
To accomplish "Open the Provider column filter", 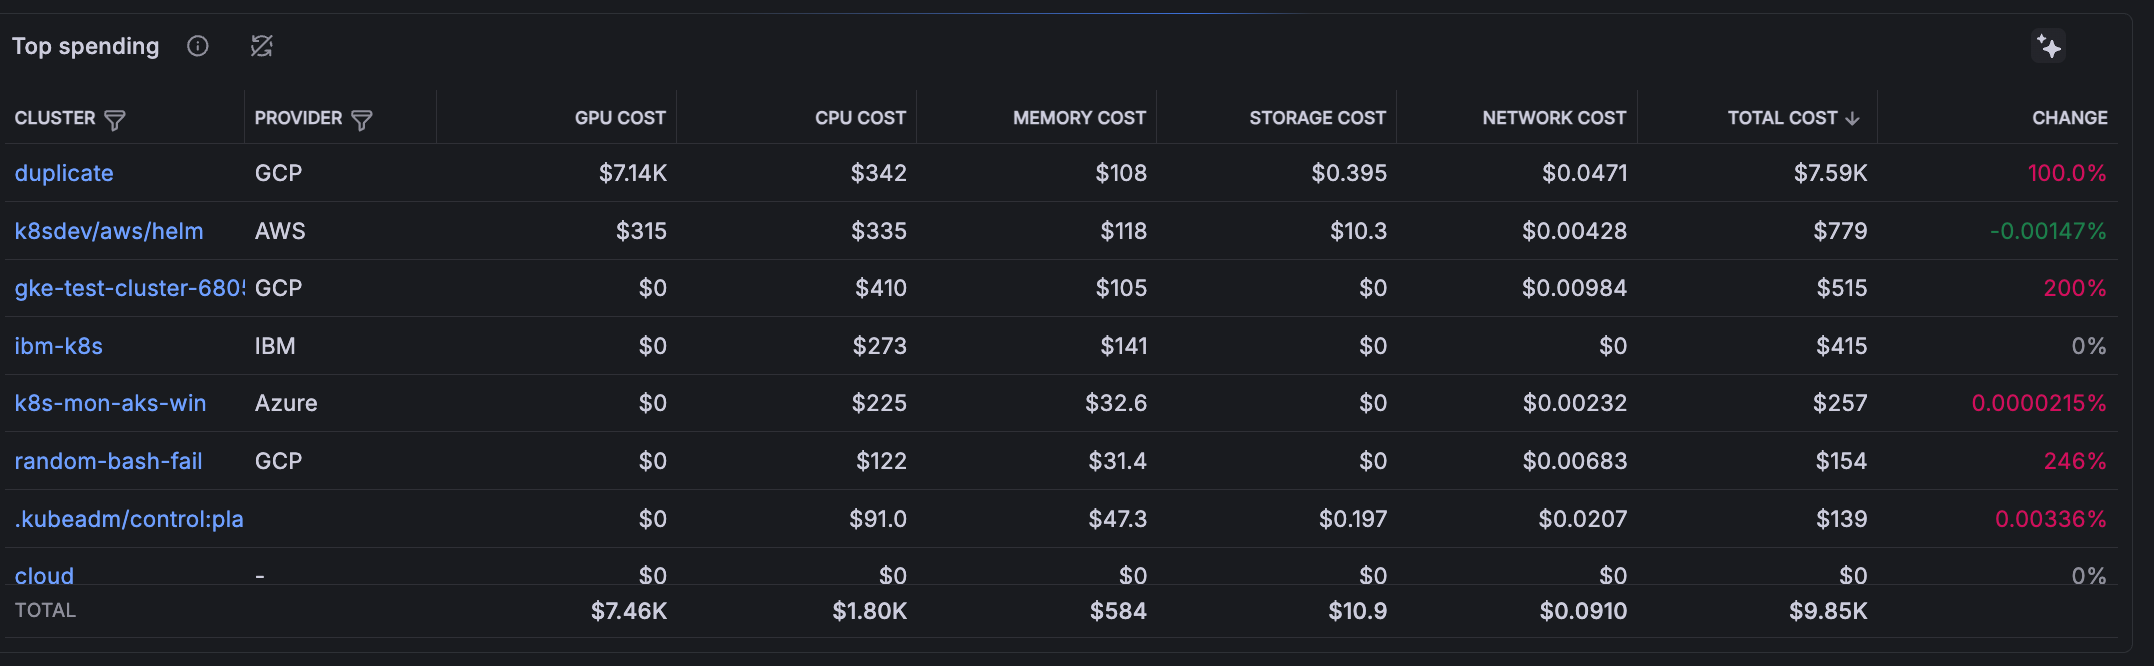I will (x=362, y=120).
